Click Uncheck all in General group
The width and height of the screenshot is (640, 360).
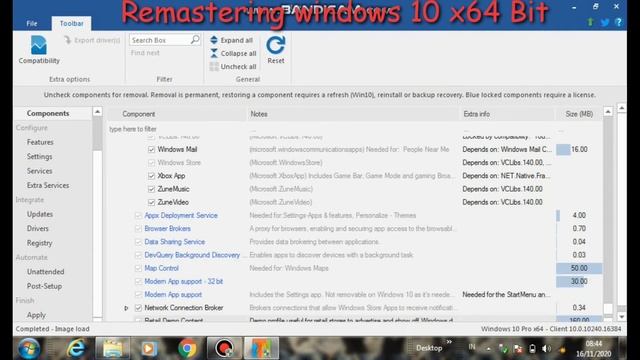pyautogui.click(x=233, y=67)
